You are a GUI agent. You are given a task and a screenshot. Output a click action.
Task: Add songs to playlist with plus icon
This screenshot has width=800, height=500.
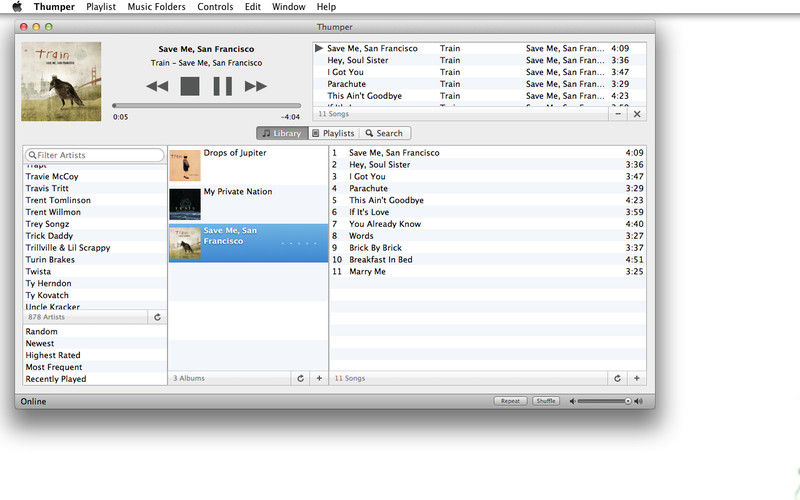tap(637, 378)
